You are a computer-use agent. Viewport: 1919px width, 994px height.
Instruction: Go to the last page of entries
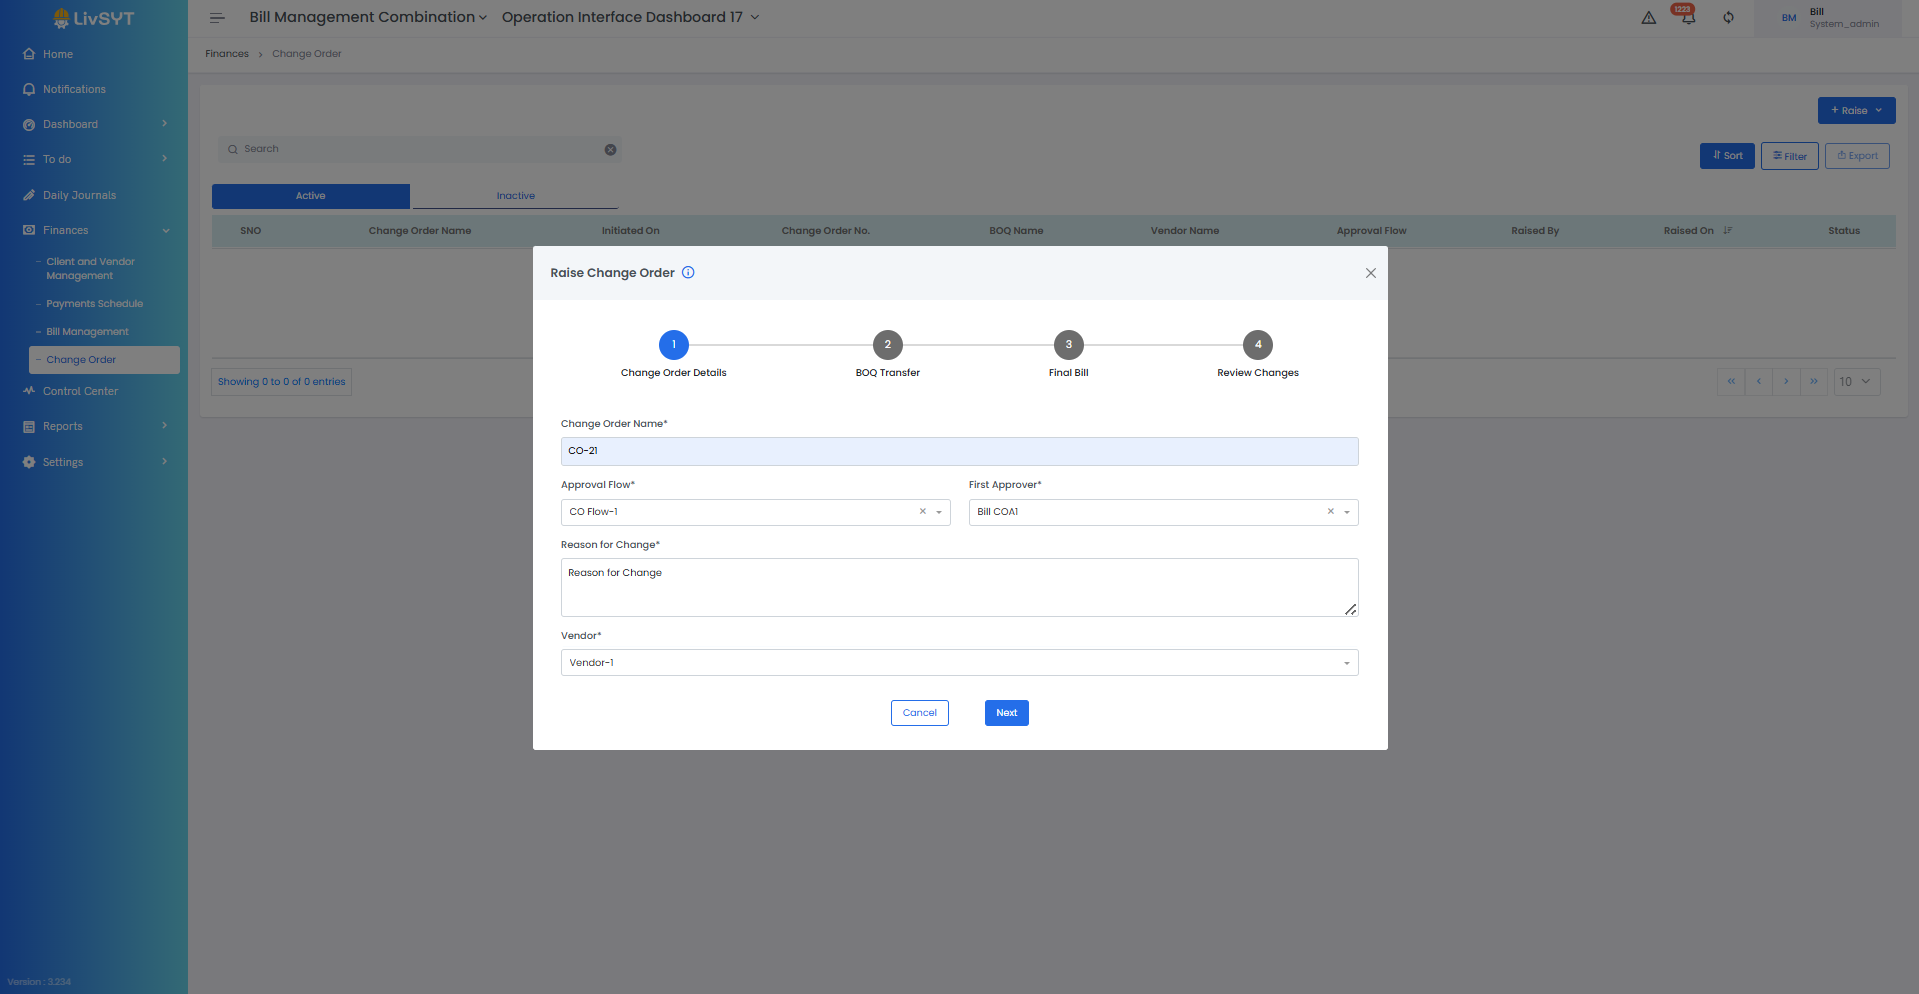[x=1814, y=381]
